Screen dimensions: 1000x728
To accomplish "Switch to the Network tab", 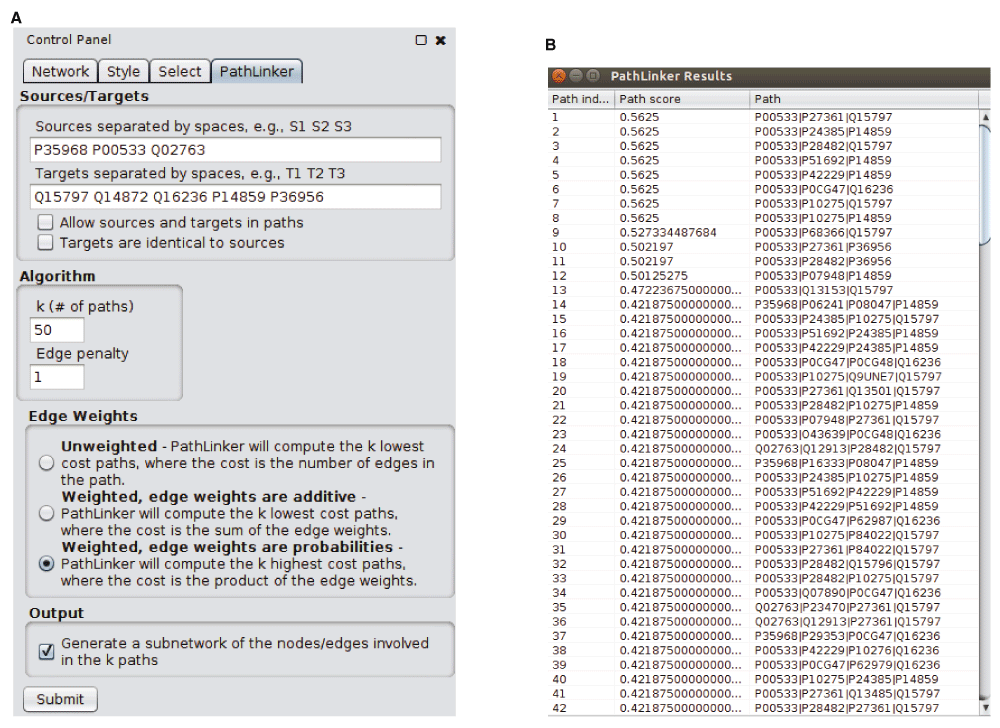I will (x=61, y=71).
